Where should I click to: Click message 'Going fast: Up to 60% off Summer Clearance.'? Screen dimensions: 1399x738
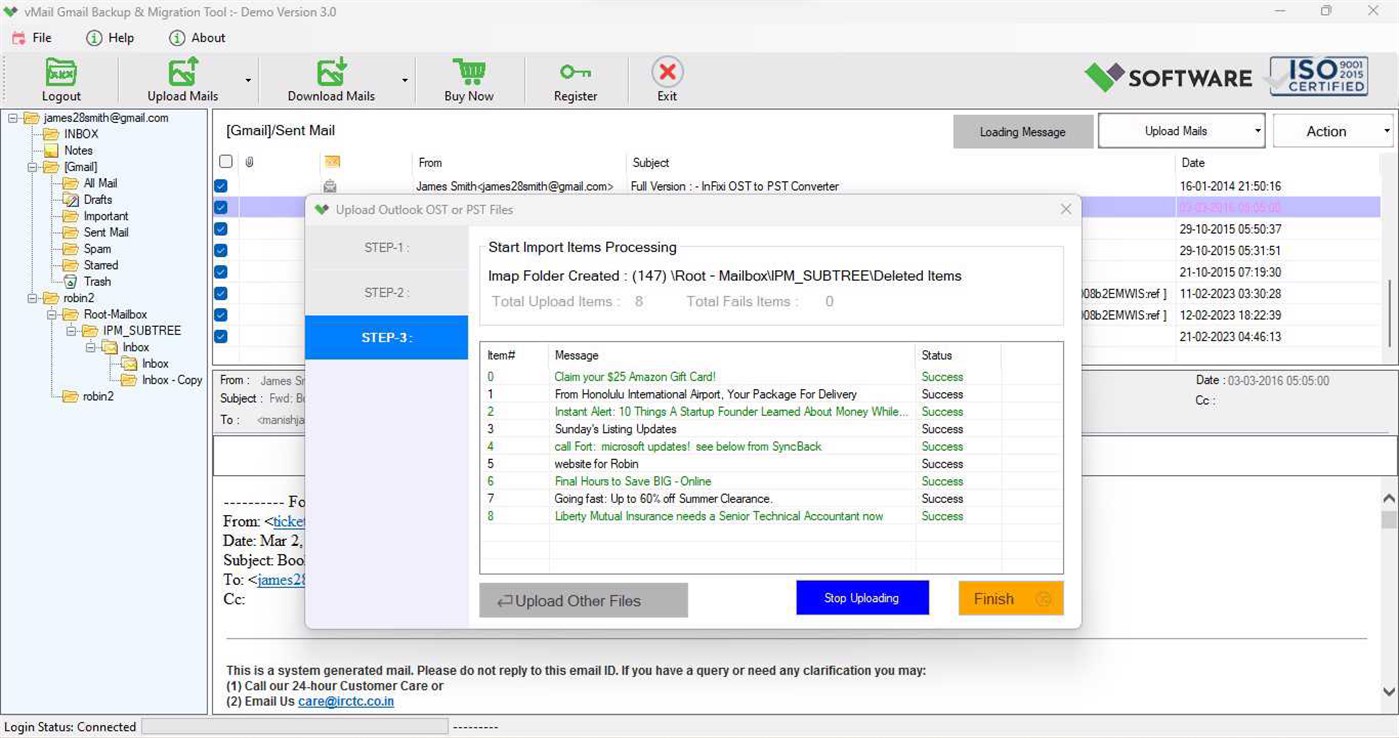[664, 499]
